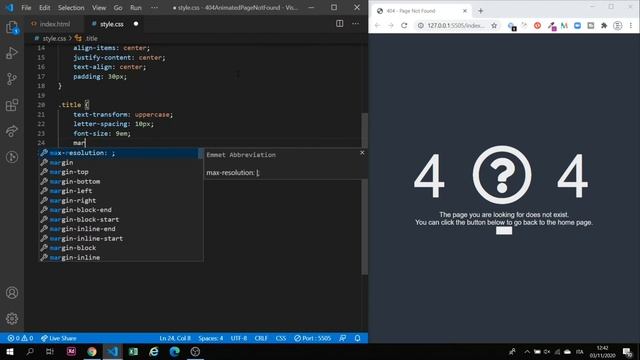Stop Live Server on Port 5505
Image resolution: width=640 pixels, height=360 pixels.
(313, 338)
